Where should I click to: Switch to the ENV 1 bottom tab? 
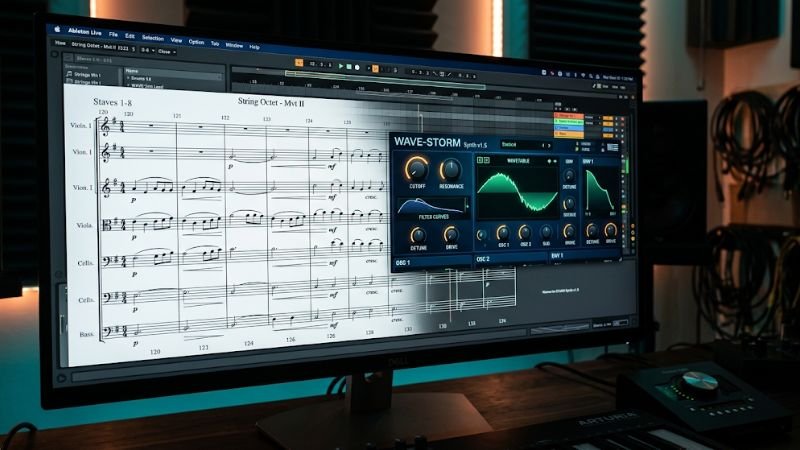tap(585, 256)
